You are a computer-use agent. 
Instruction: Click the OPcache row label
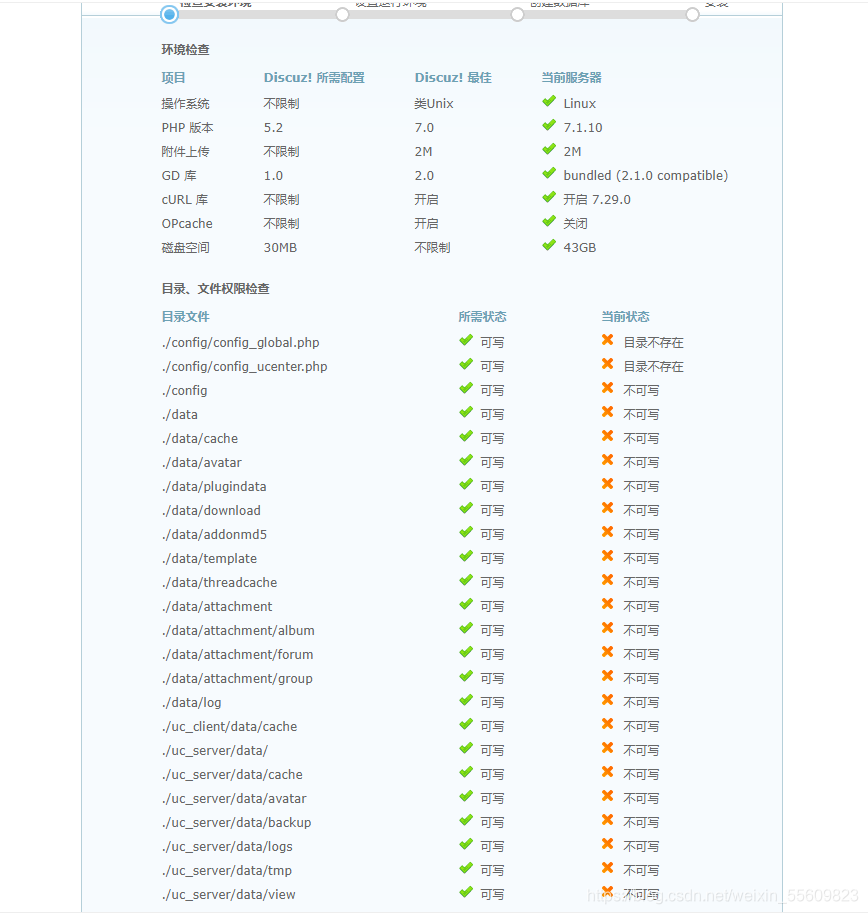[x=187, y=223]
